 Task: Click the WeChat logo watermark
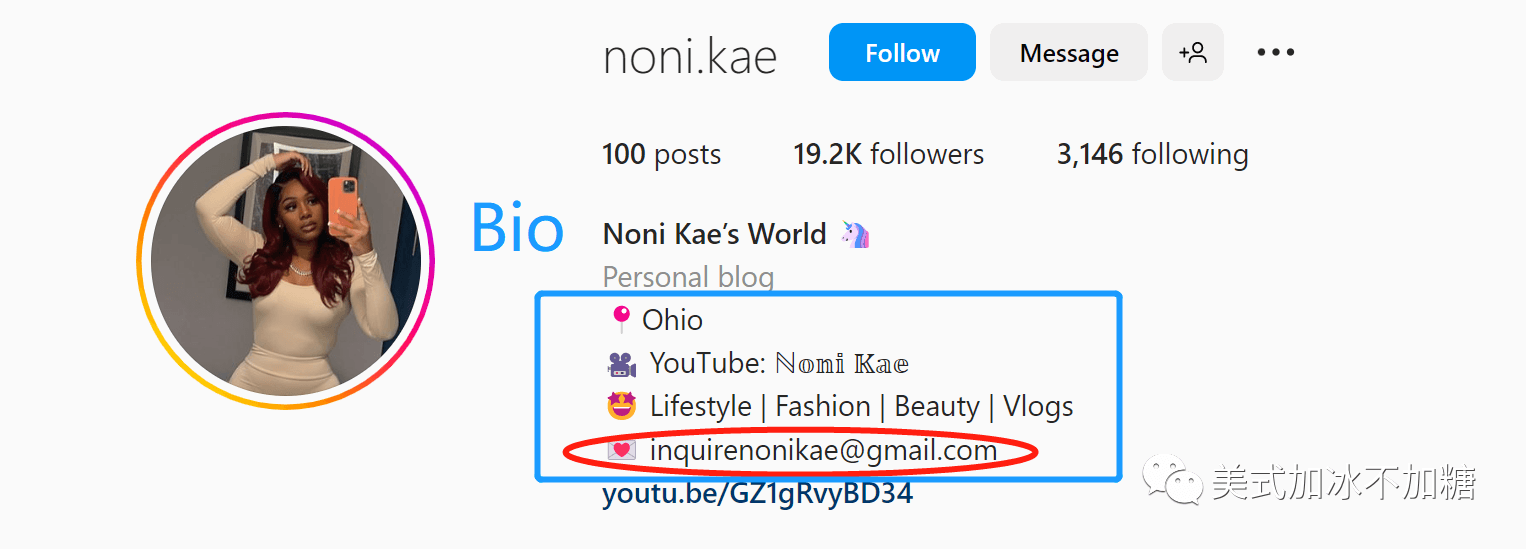point(1174,480)
